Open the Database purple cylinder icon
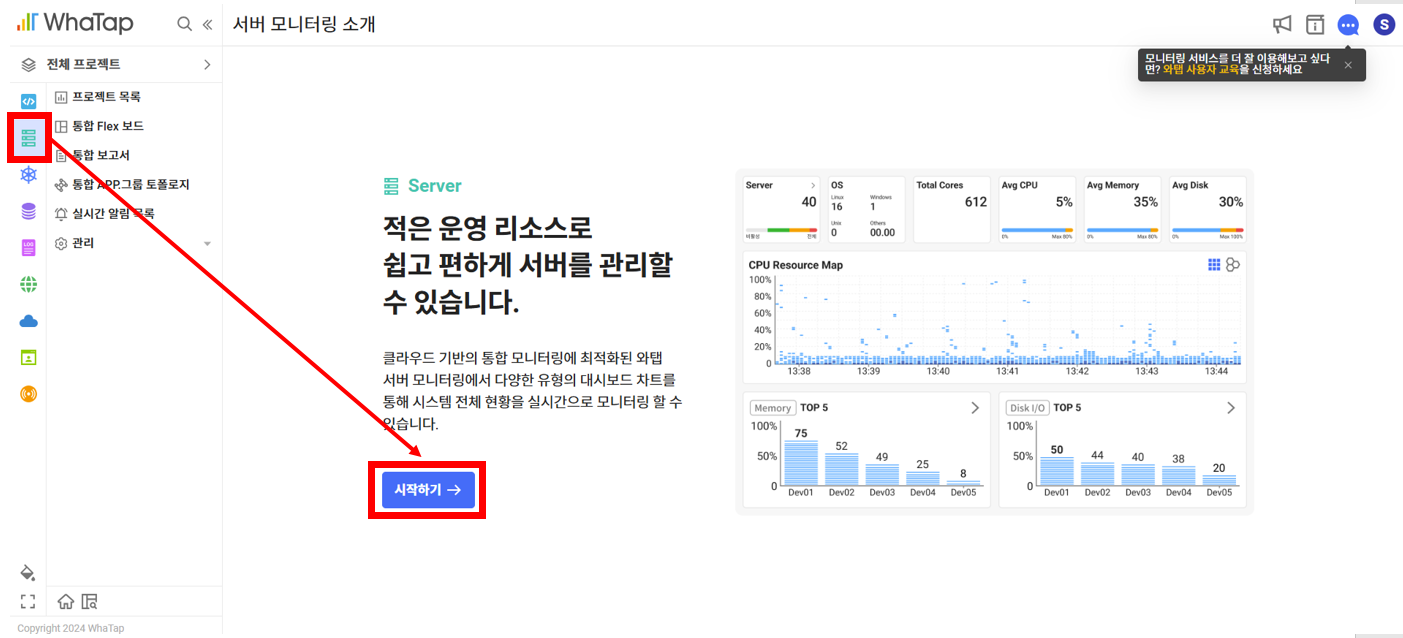The width and height of the screenshot is (1403, 638). pos(28,212)
